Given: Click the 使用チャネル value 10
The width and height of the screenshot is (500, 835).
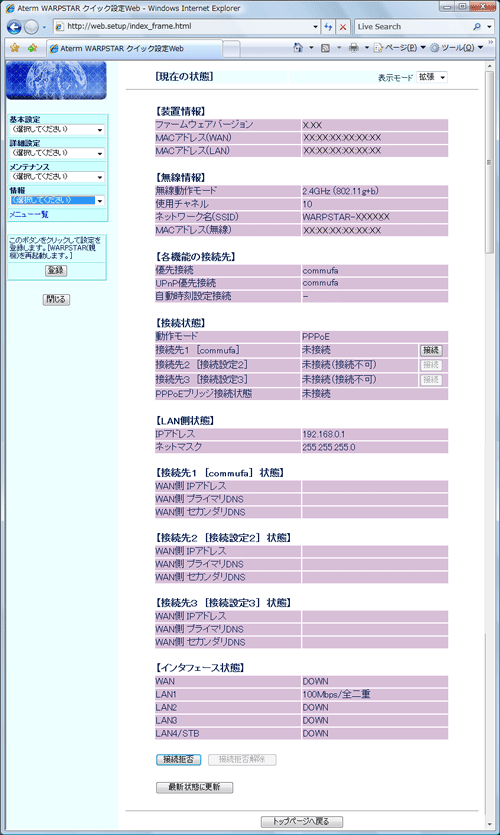Looking at the screenshot, I should click(307, 204).
